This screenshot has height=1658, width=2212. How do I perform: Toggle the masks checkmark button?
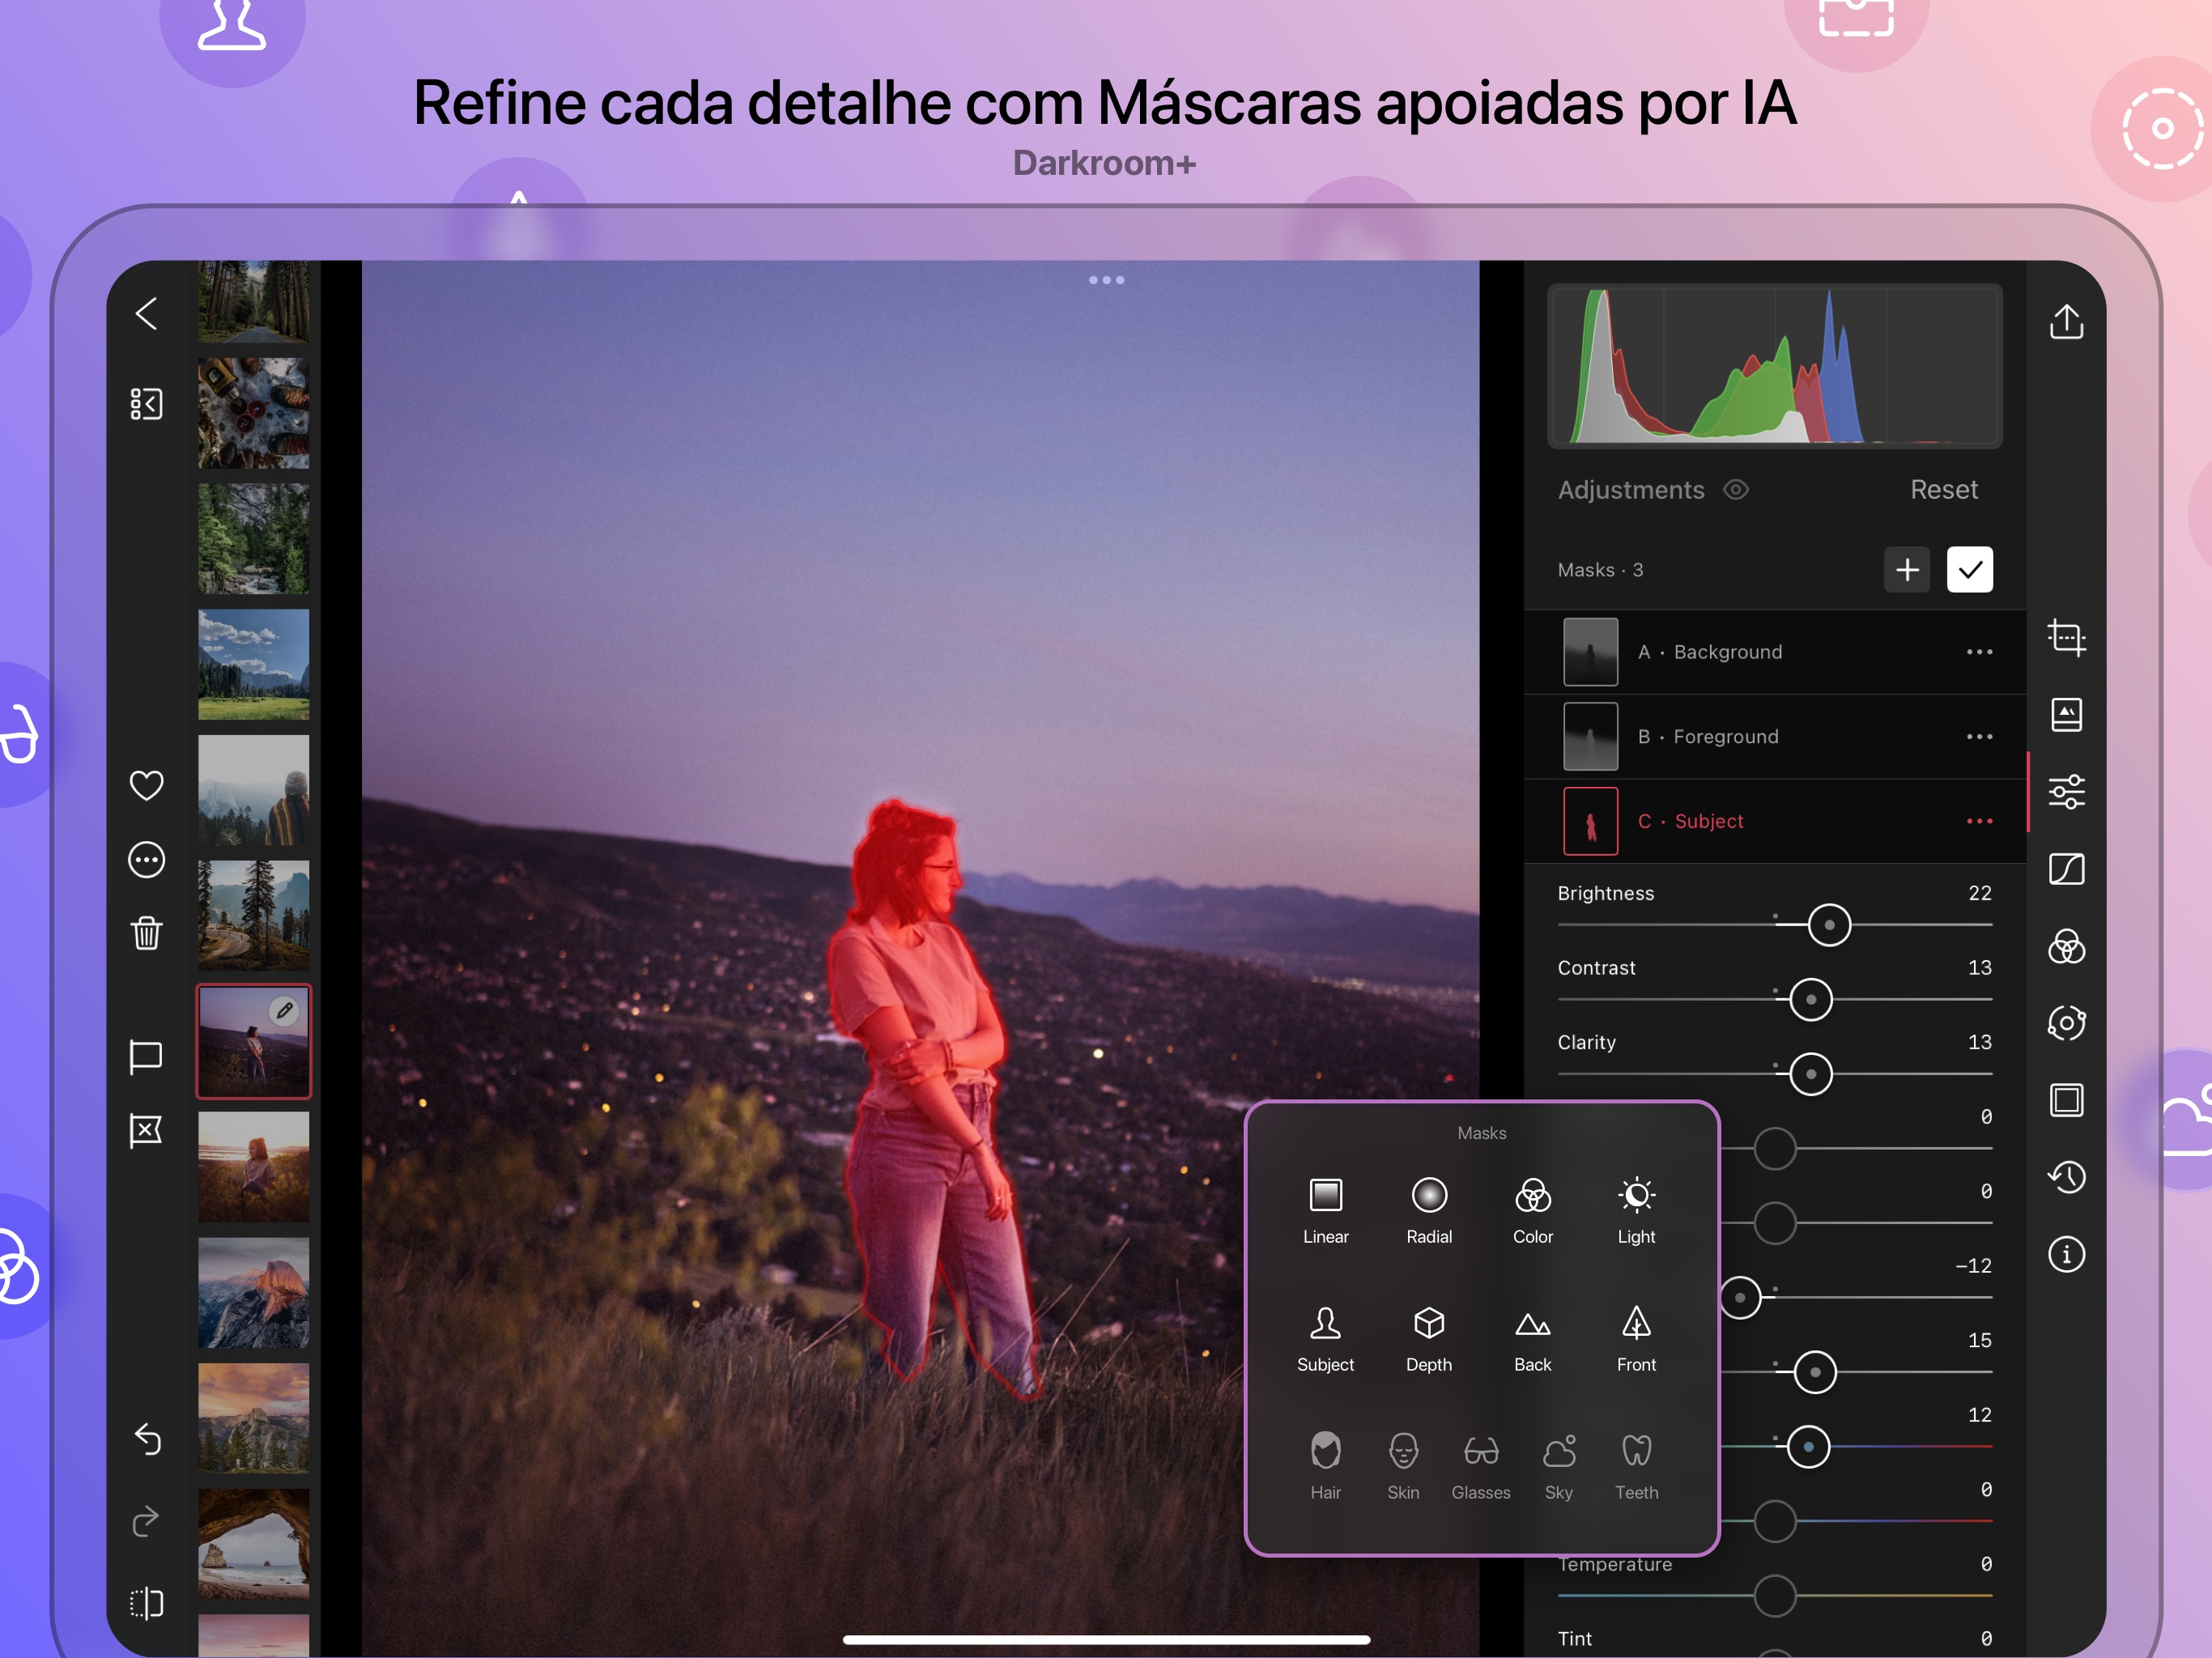1969,570
